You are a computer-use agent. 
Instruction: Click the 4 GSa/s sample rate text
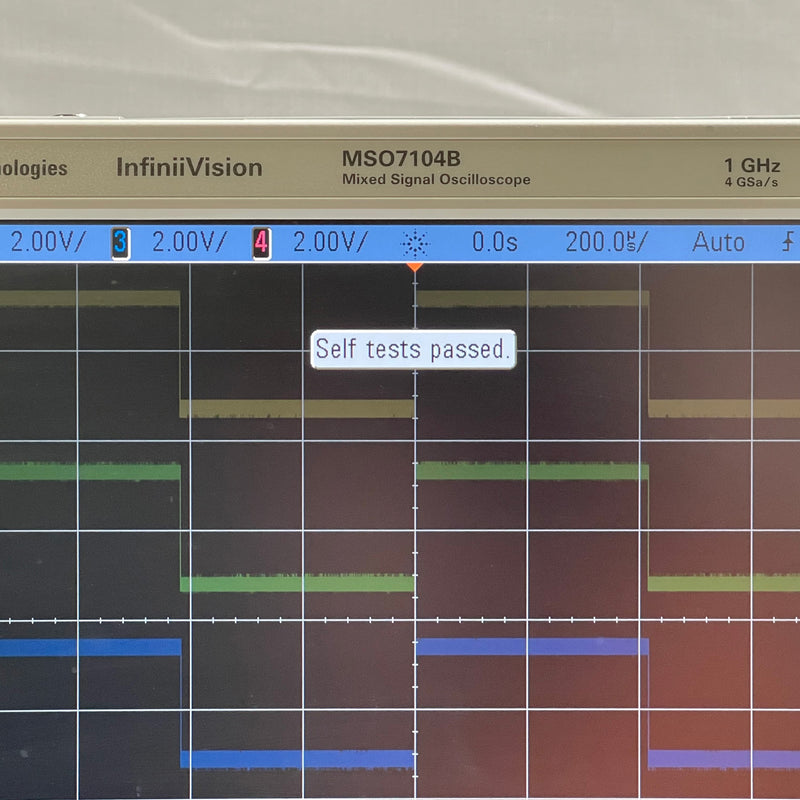(x=752, y=183)
